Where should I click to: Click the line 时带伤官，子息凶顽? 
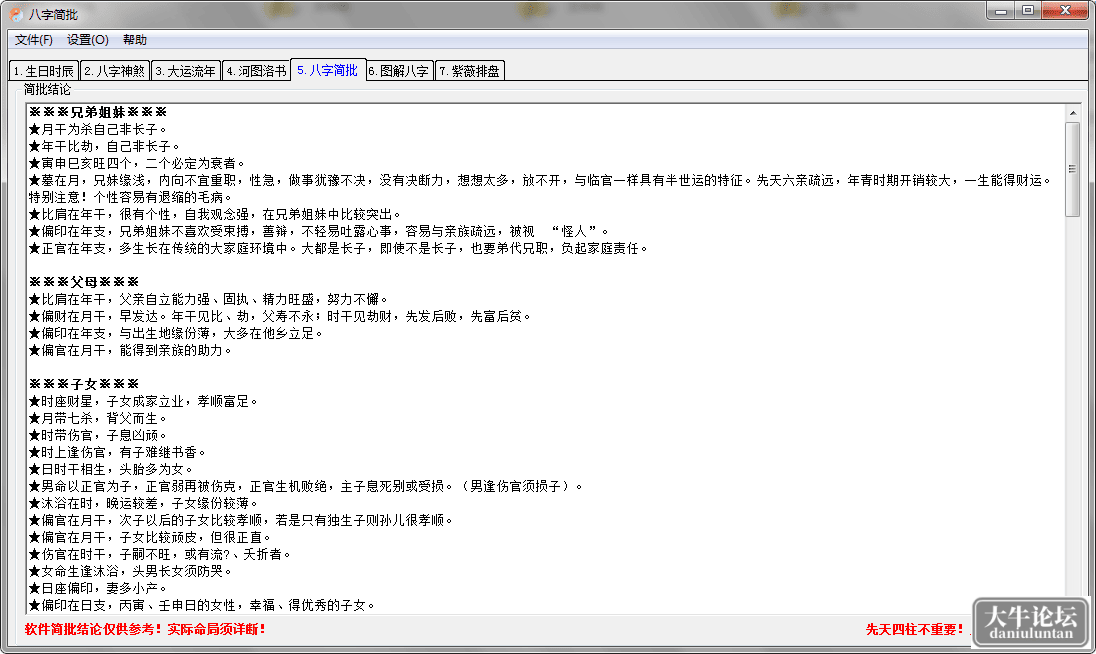[98, 435]
